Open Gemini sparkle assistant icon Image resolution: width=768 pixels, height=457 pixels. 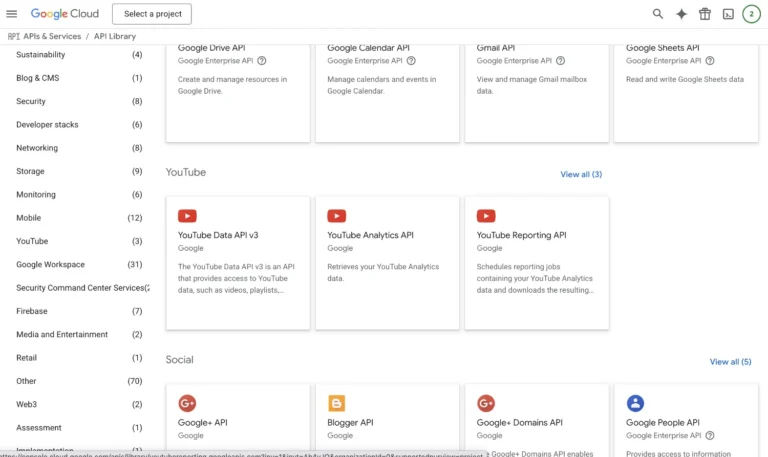(x=681, y=14)
